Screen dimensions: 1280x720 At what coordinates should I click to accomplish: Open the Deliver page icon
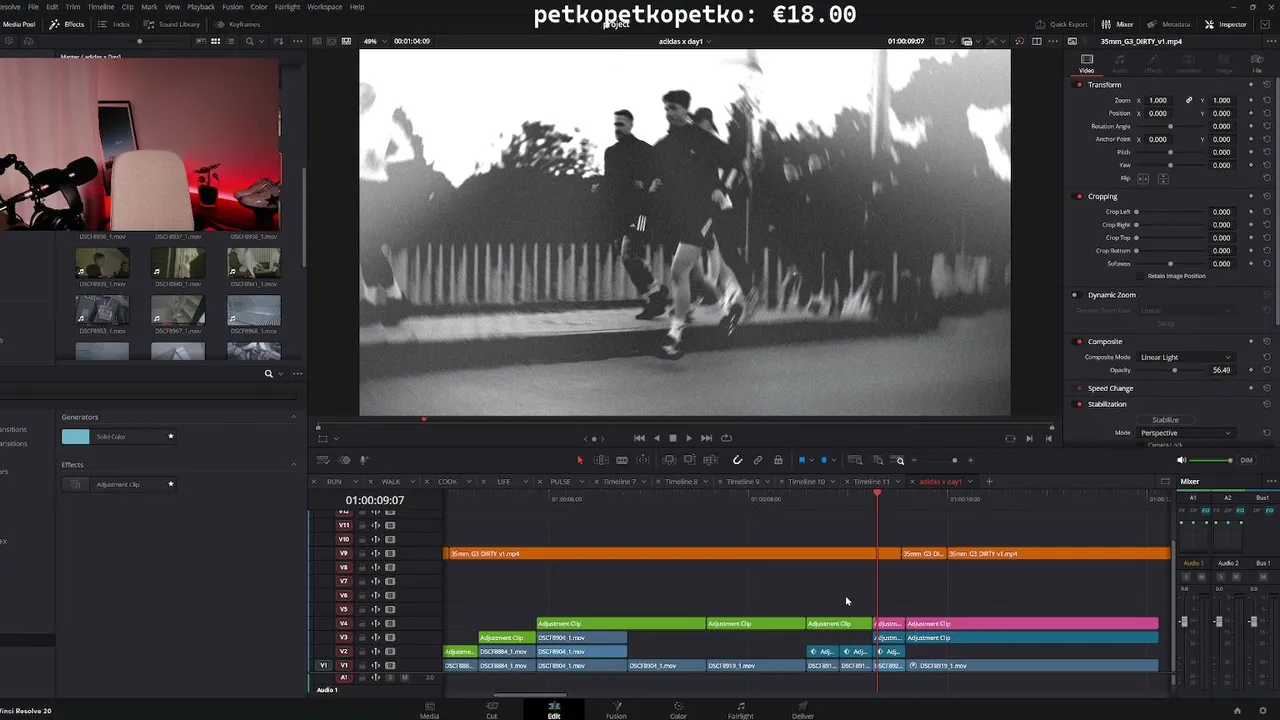(x=803, y=710)
